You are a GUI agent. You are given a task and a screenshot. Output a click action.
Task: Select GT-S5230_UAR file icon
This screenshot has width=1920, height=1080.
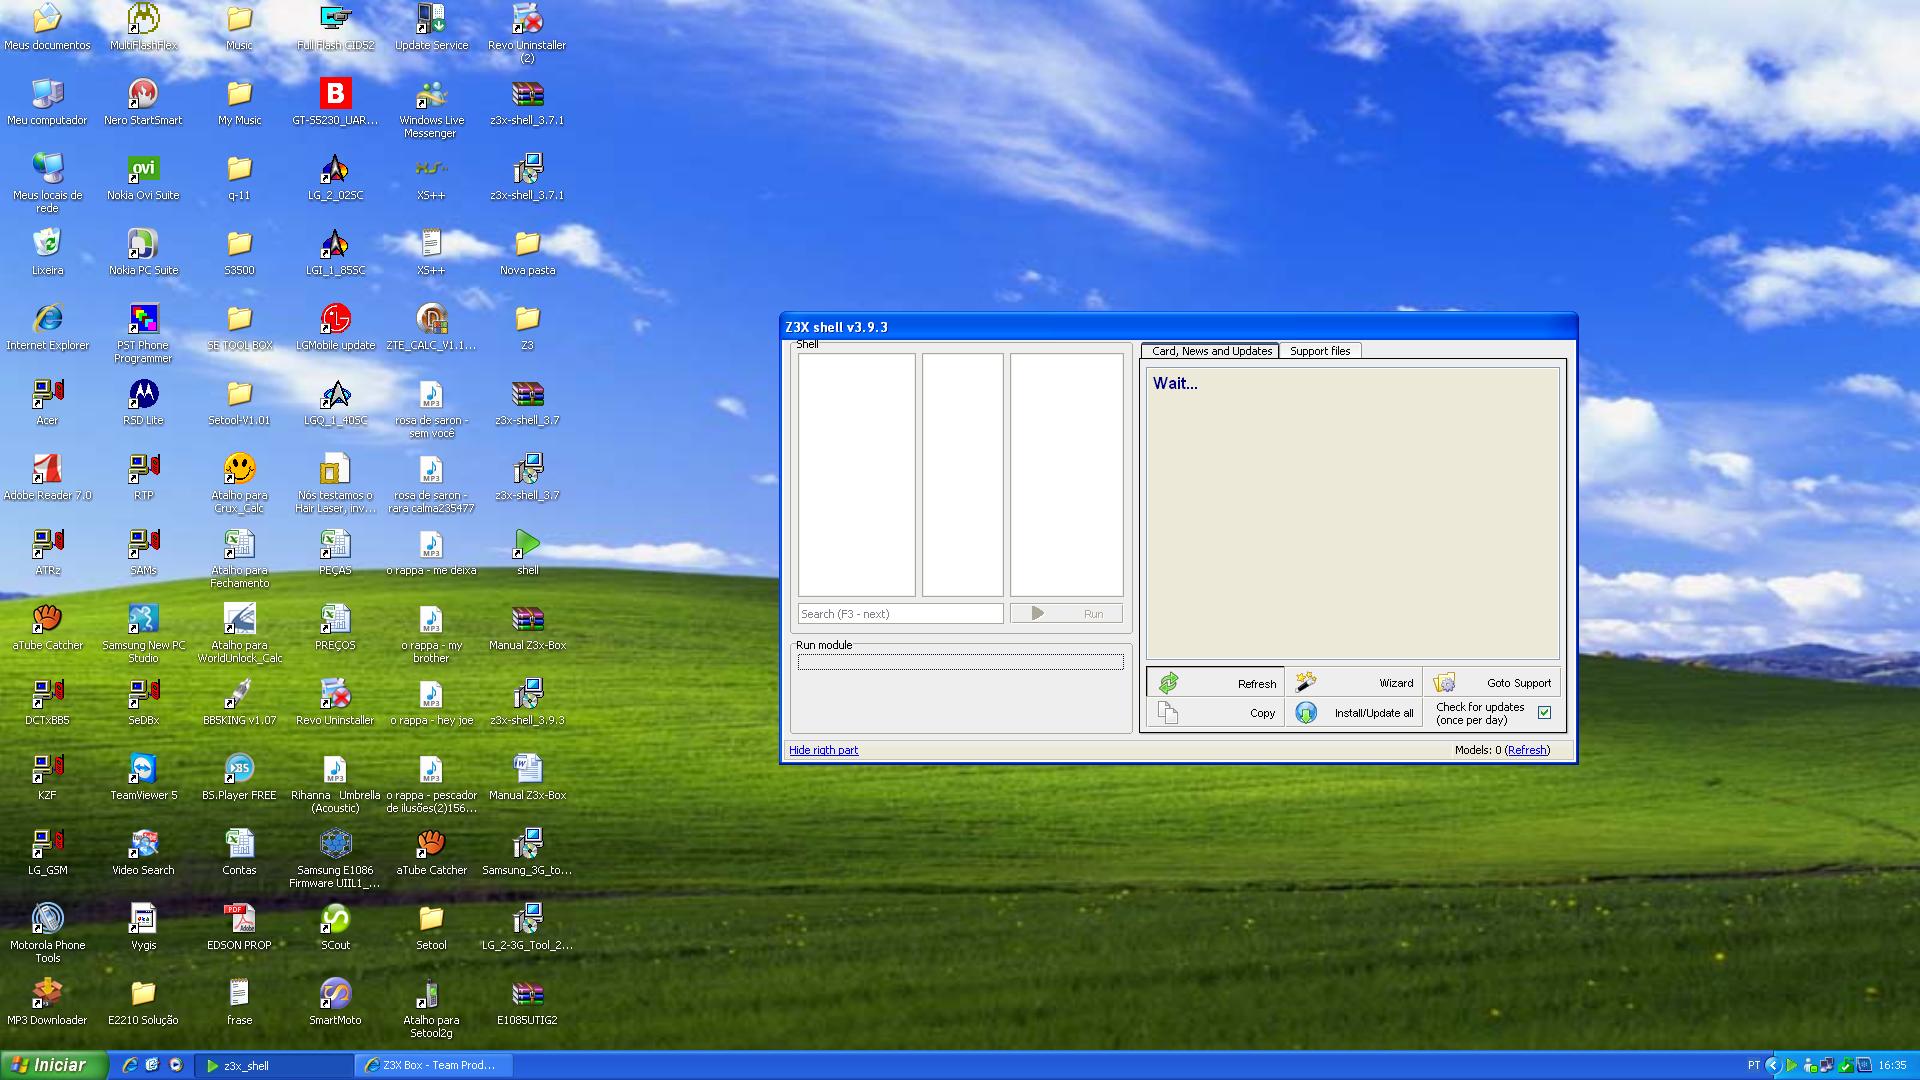click(335, 102)
